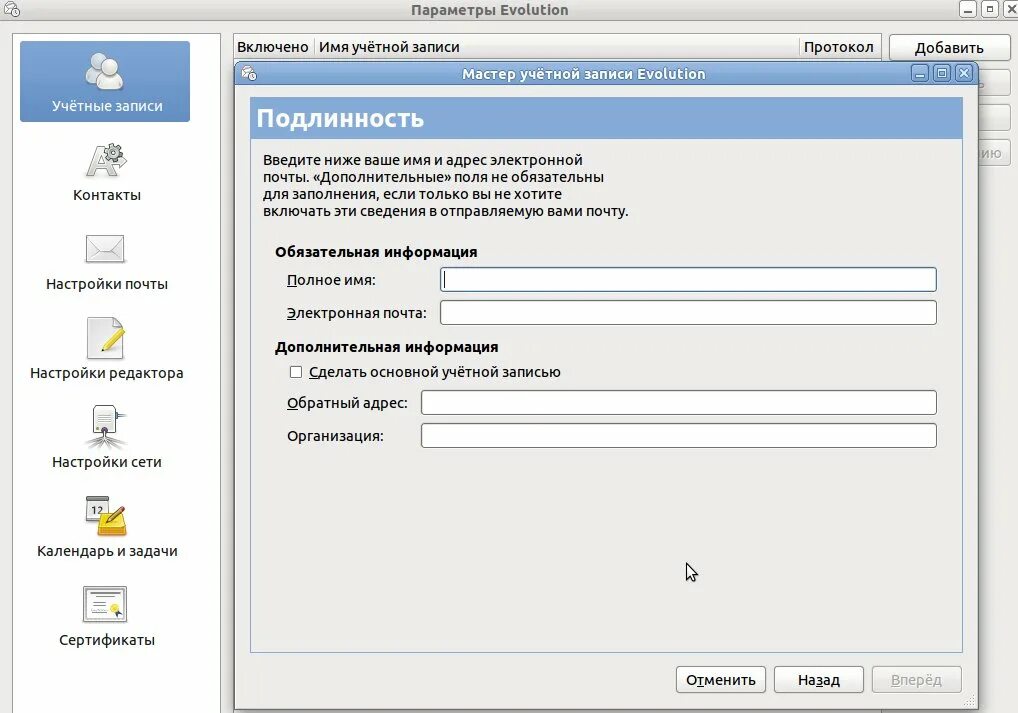The width and height of the screenshot is (1018, 713).
Task: Open the Настройки сети network icon
Action: (x=105, y=427)
